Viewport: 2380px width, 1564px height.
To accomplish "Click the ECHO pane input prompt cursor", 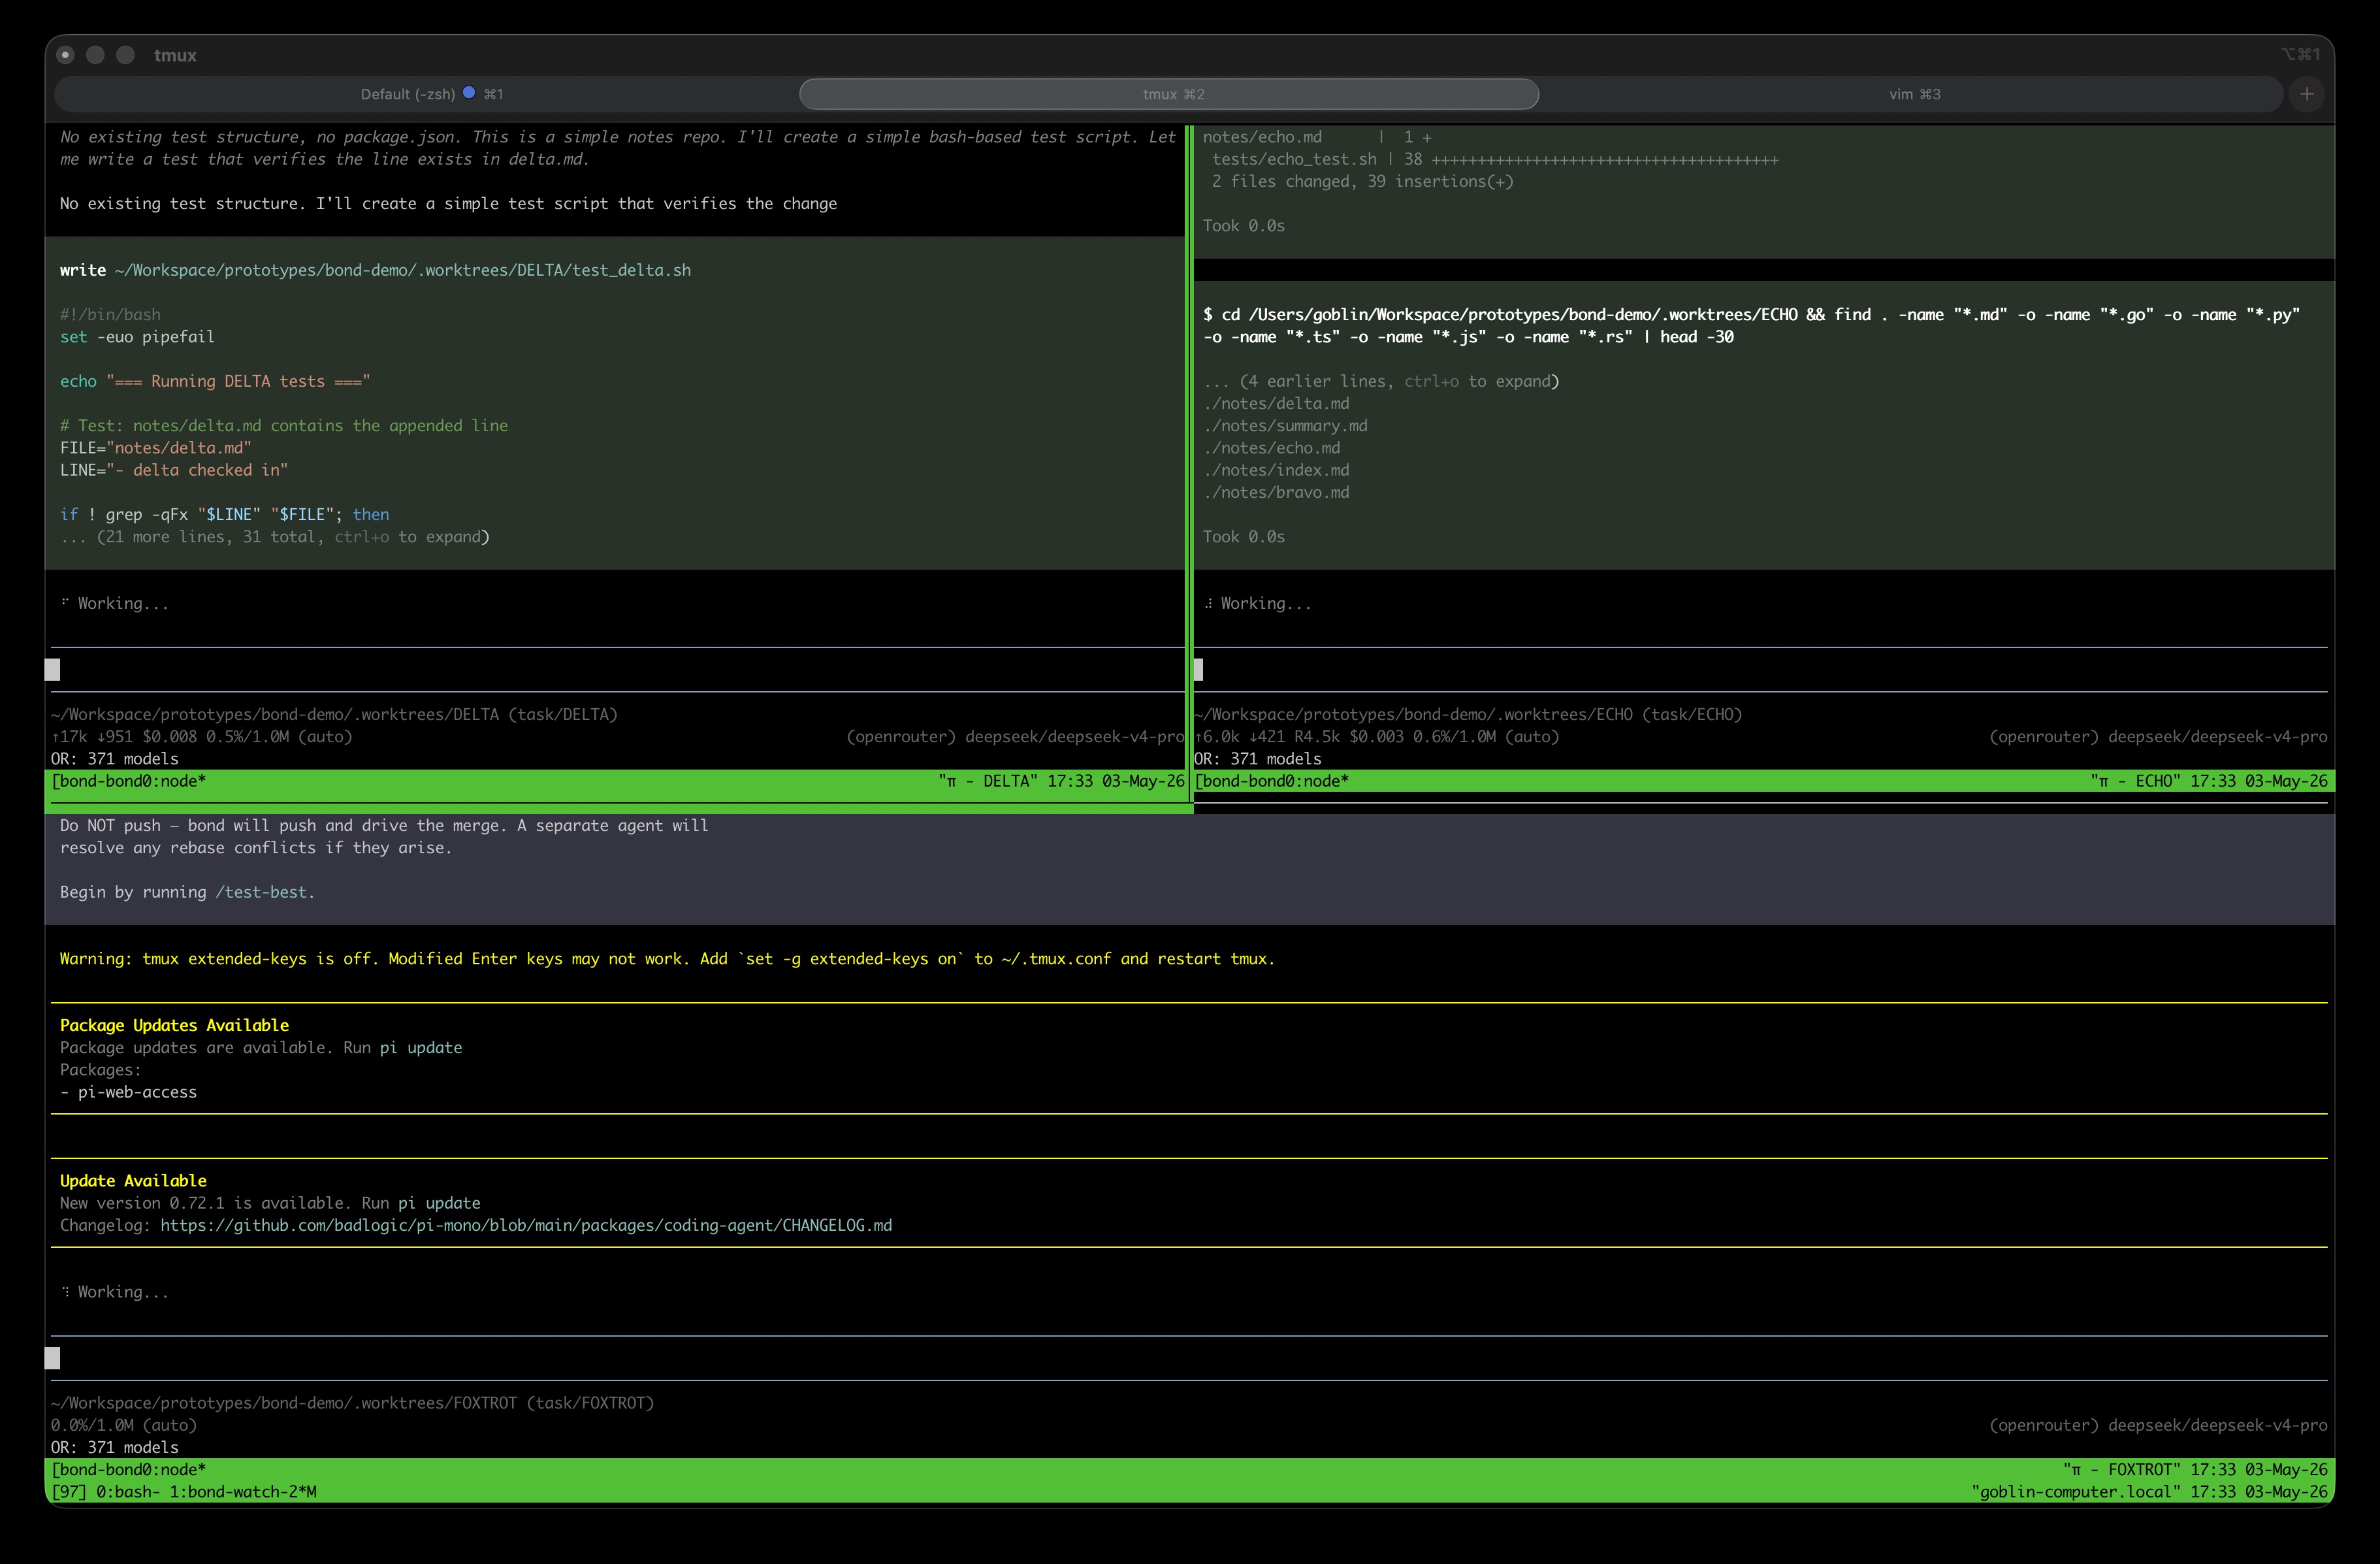I will pyautogui.click(x=1198, y=670).
